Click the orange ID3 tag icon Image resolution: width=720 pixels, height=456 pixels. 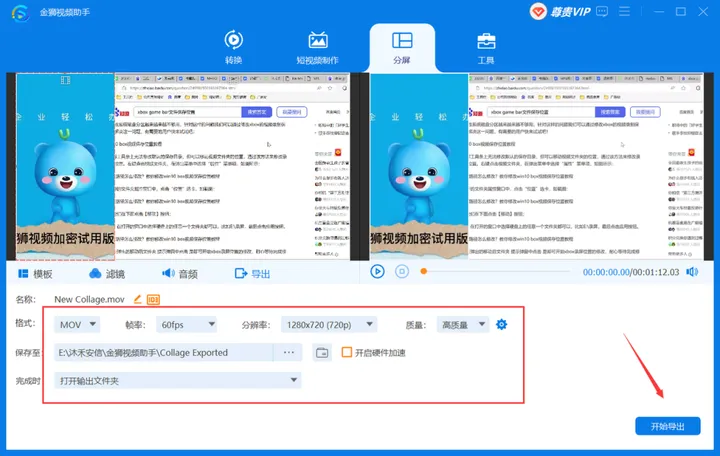[153, 299]
